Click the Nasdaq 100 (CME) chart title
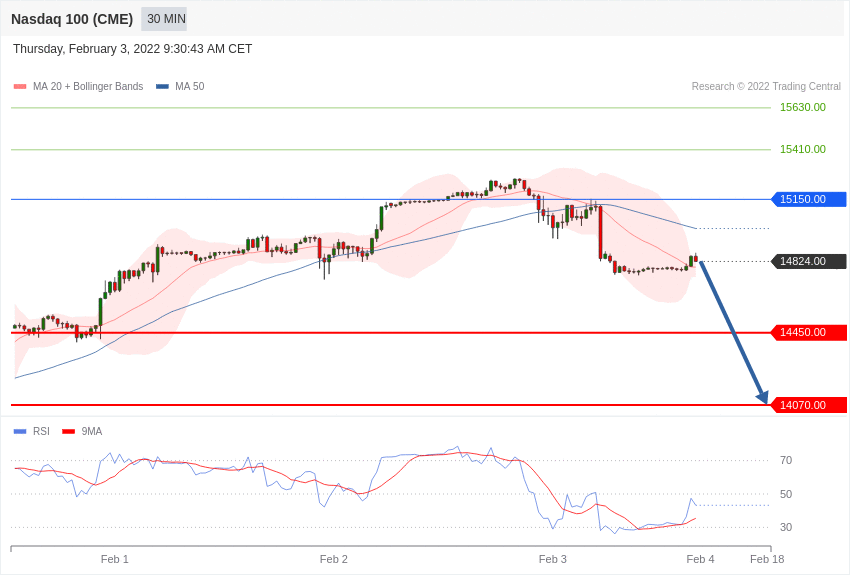This screenshot has width=850, height=576. [72, 19]
